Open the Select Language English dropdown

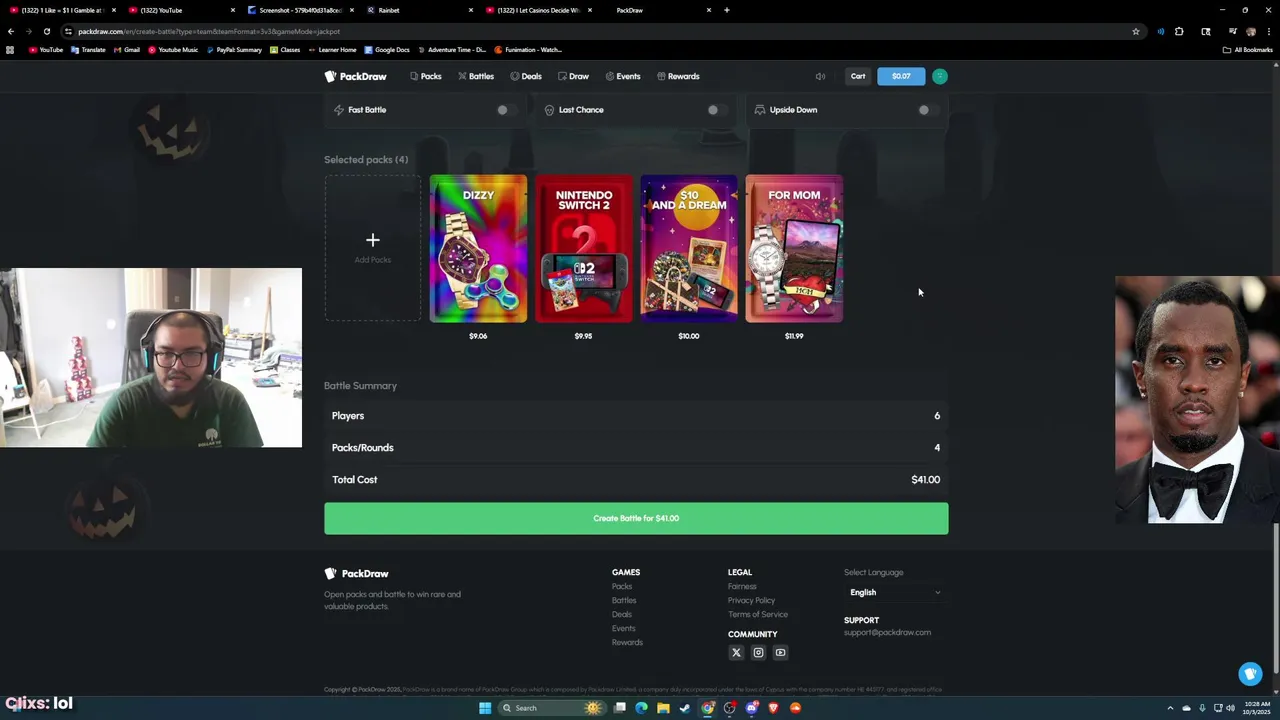pyautogui.click(x=894, y=592)
